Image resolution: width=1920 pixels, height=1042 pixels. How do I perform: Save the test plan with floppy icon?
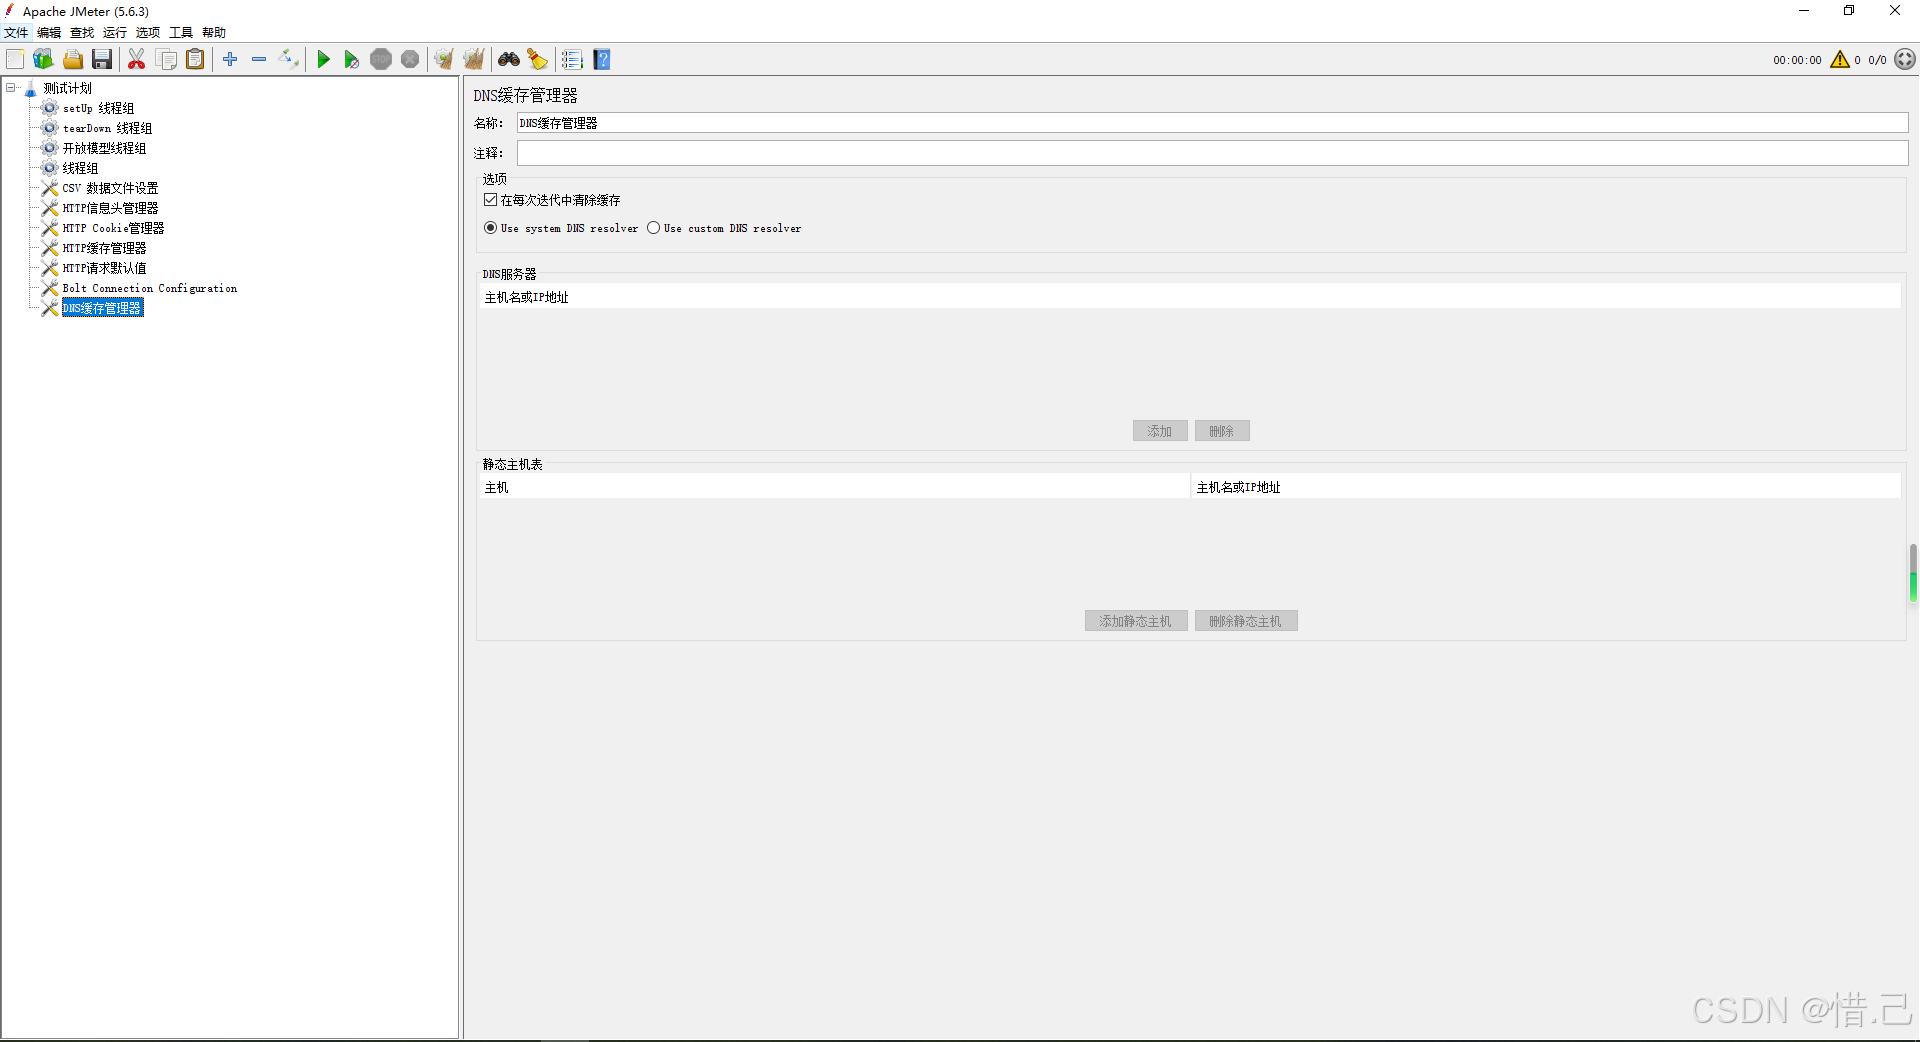(x=102, y=60)
